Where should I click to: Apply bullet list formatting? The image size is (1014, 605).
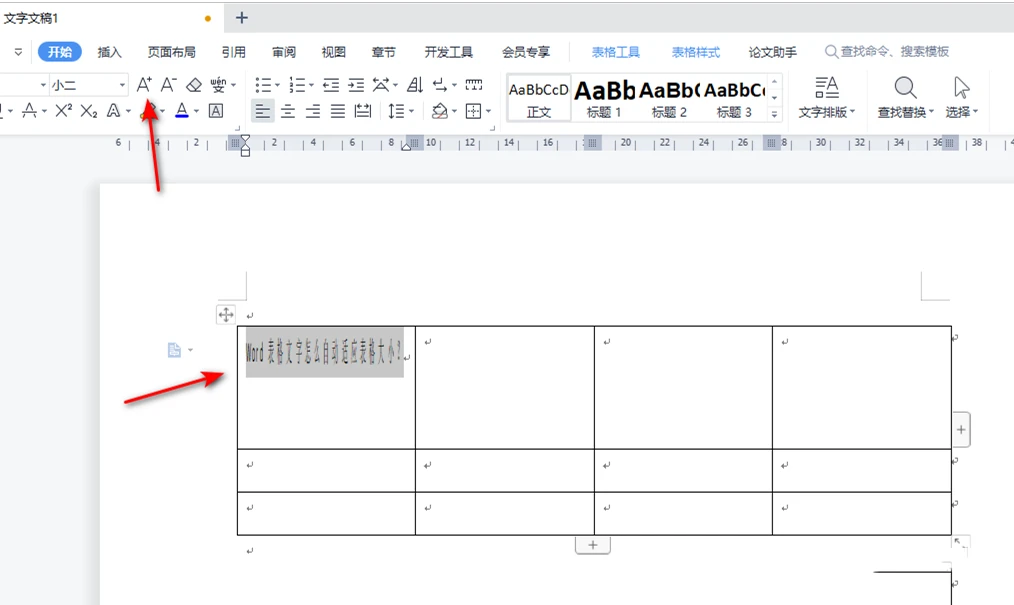[x=263, y=85]
